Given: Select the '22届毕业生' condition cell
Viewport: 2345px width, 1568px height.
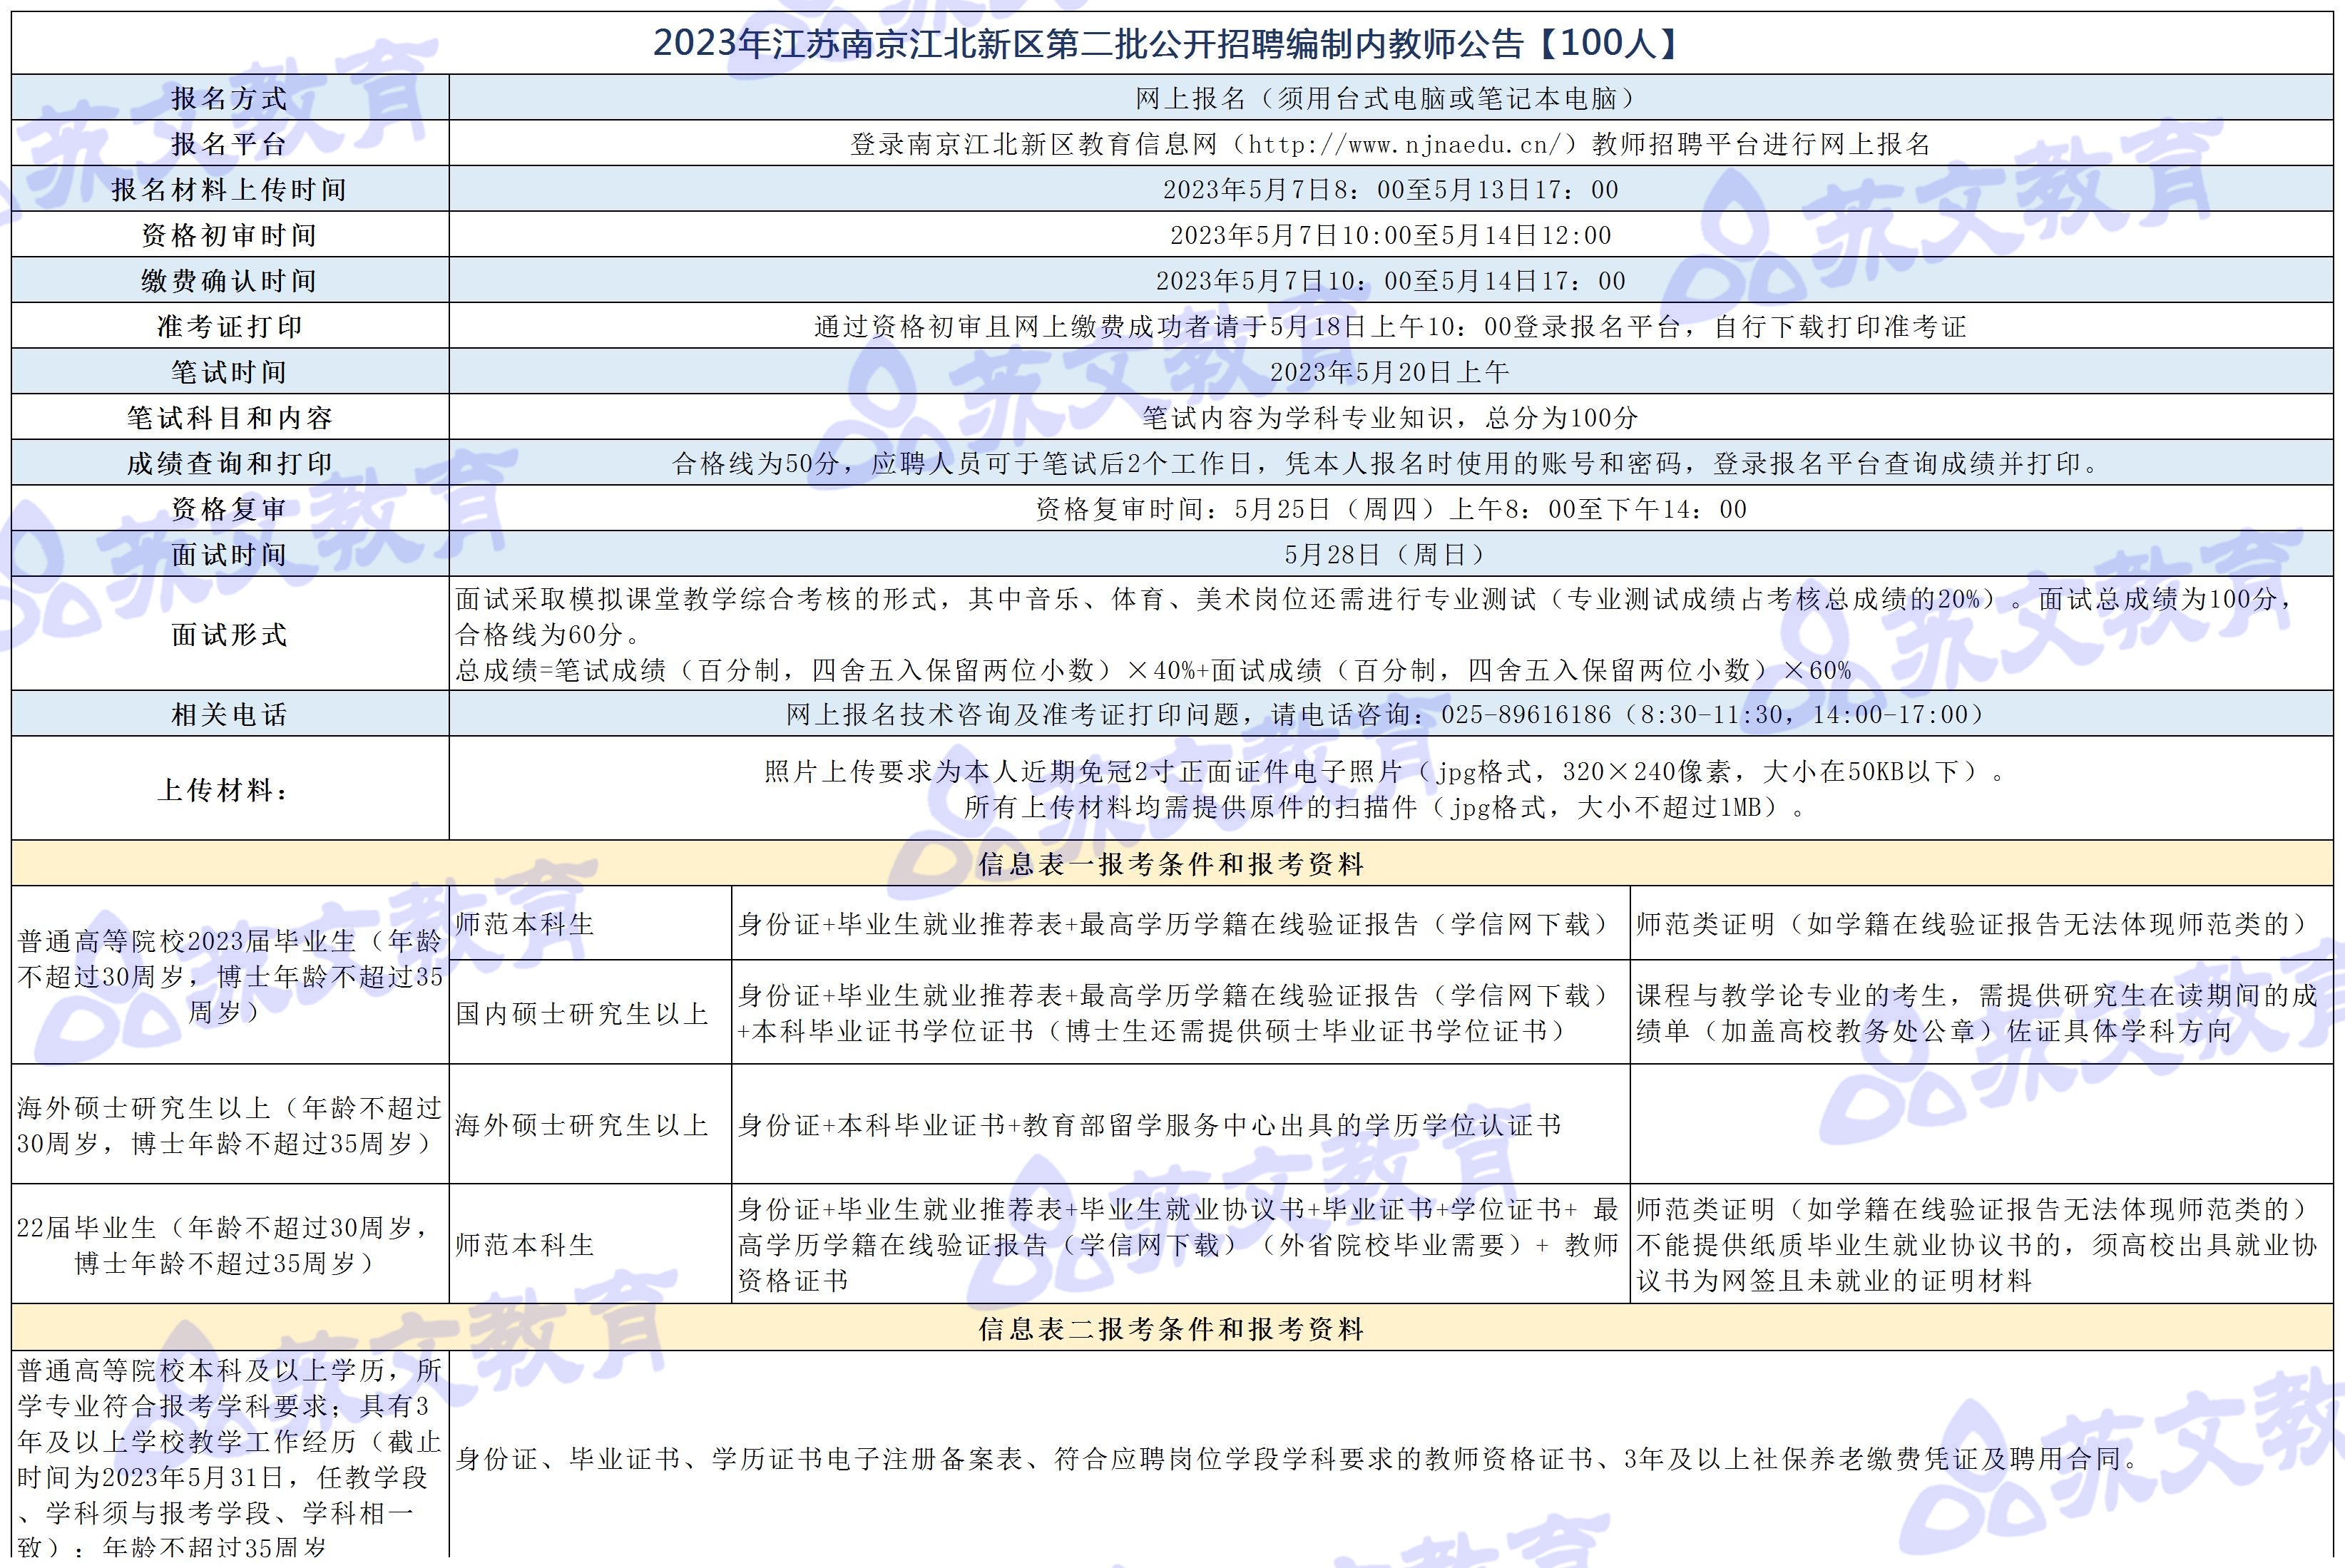Looking at the screenshot, I should (x=230, y=1244).
